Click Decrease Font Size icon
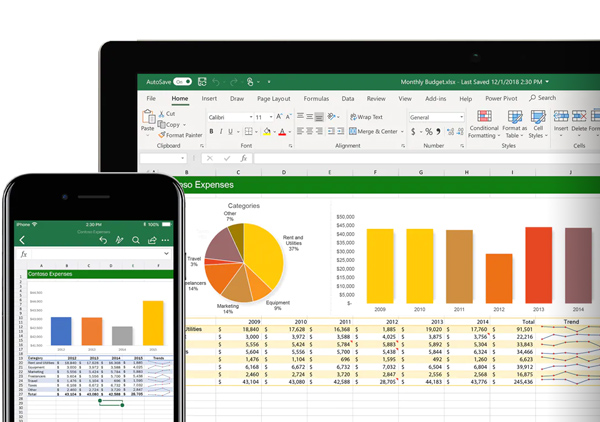600x422 pixels. 289,116
